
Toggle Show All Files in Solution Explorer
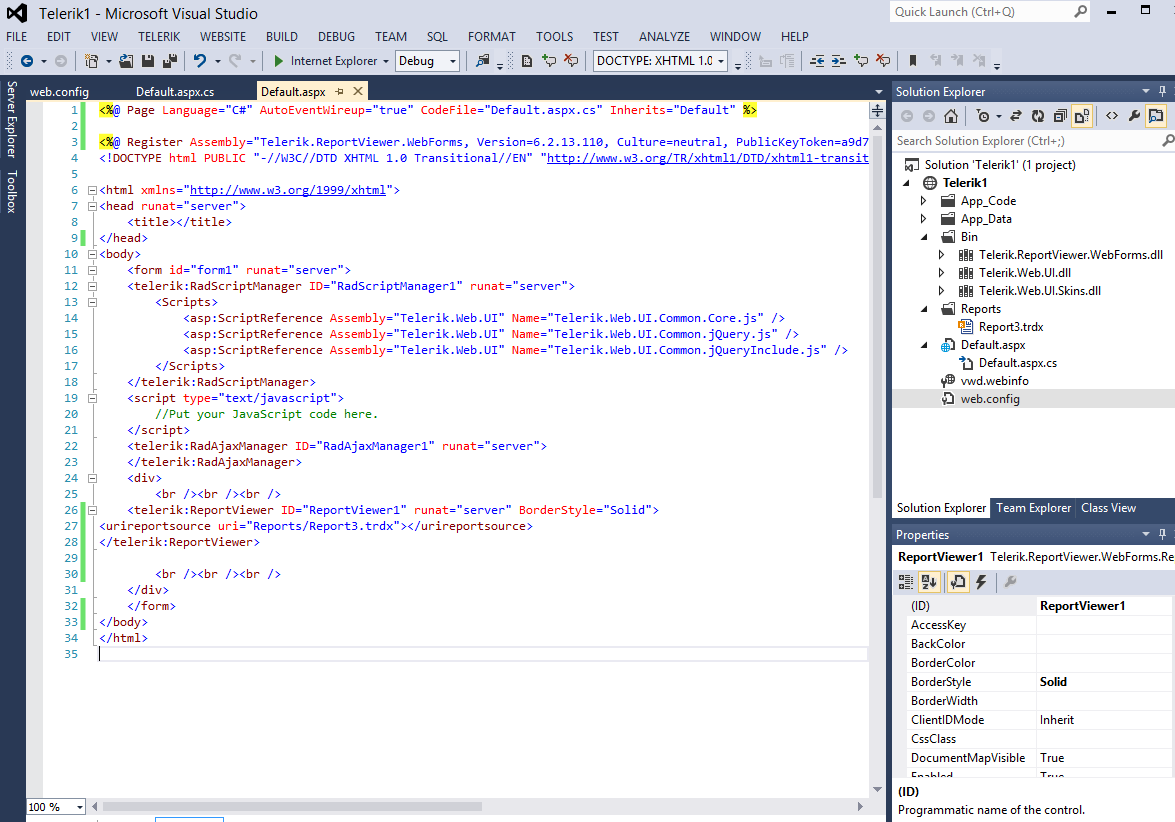[x=1082, y=116]
